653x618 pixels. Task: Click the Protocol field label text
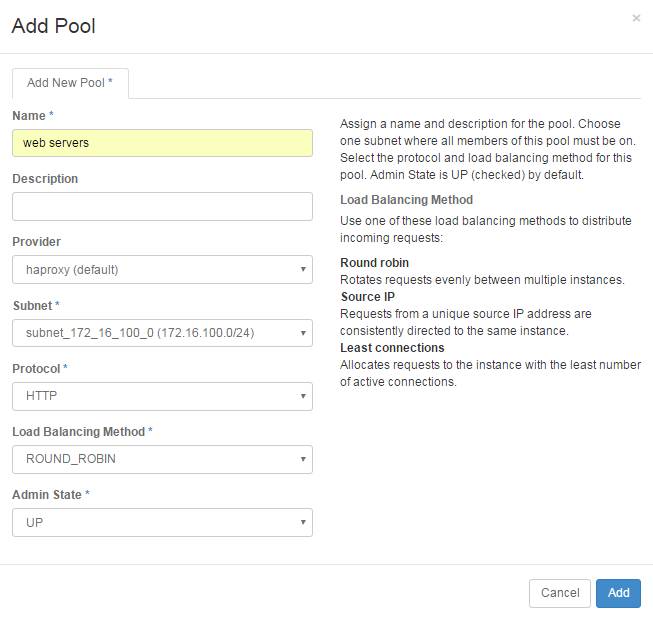(36, 368)
